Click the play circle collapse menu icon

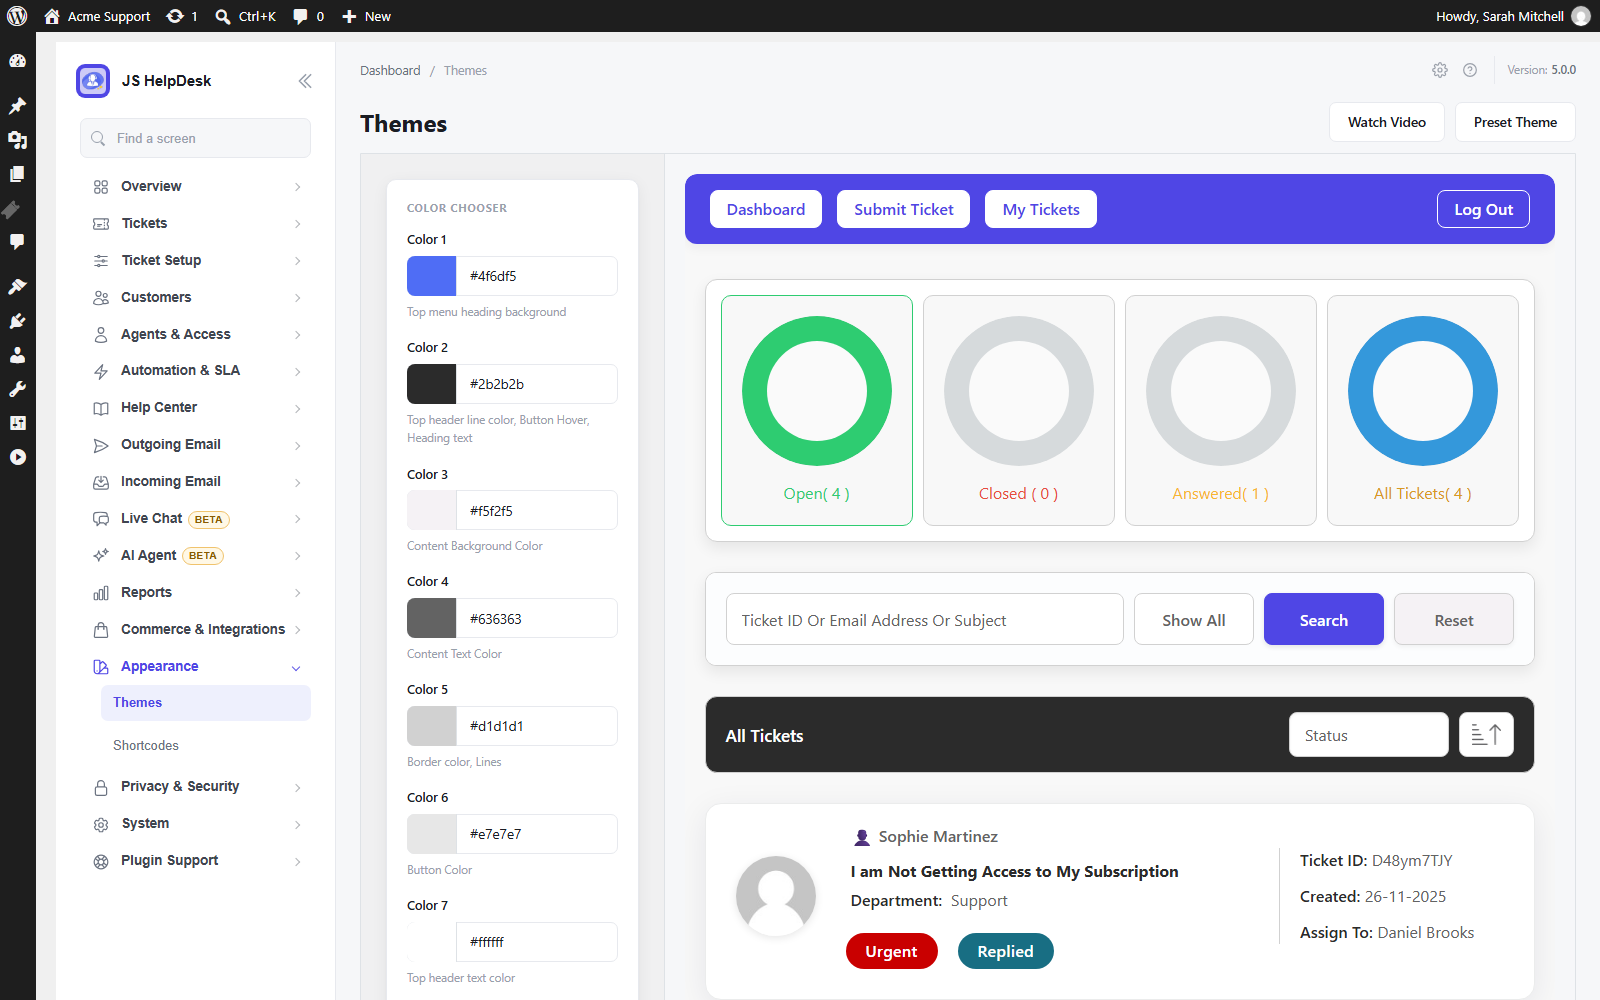click(17, 457)
